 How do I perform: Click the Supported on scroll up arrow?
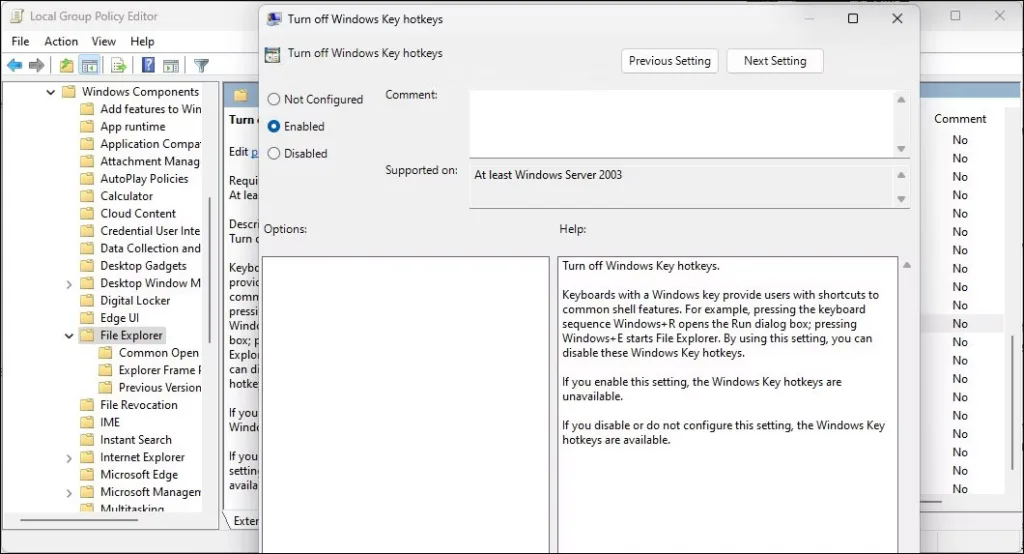click(x=901, y=175)
